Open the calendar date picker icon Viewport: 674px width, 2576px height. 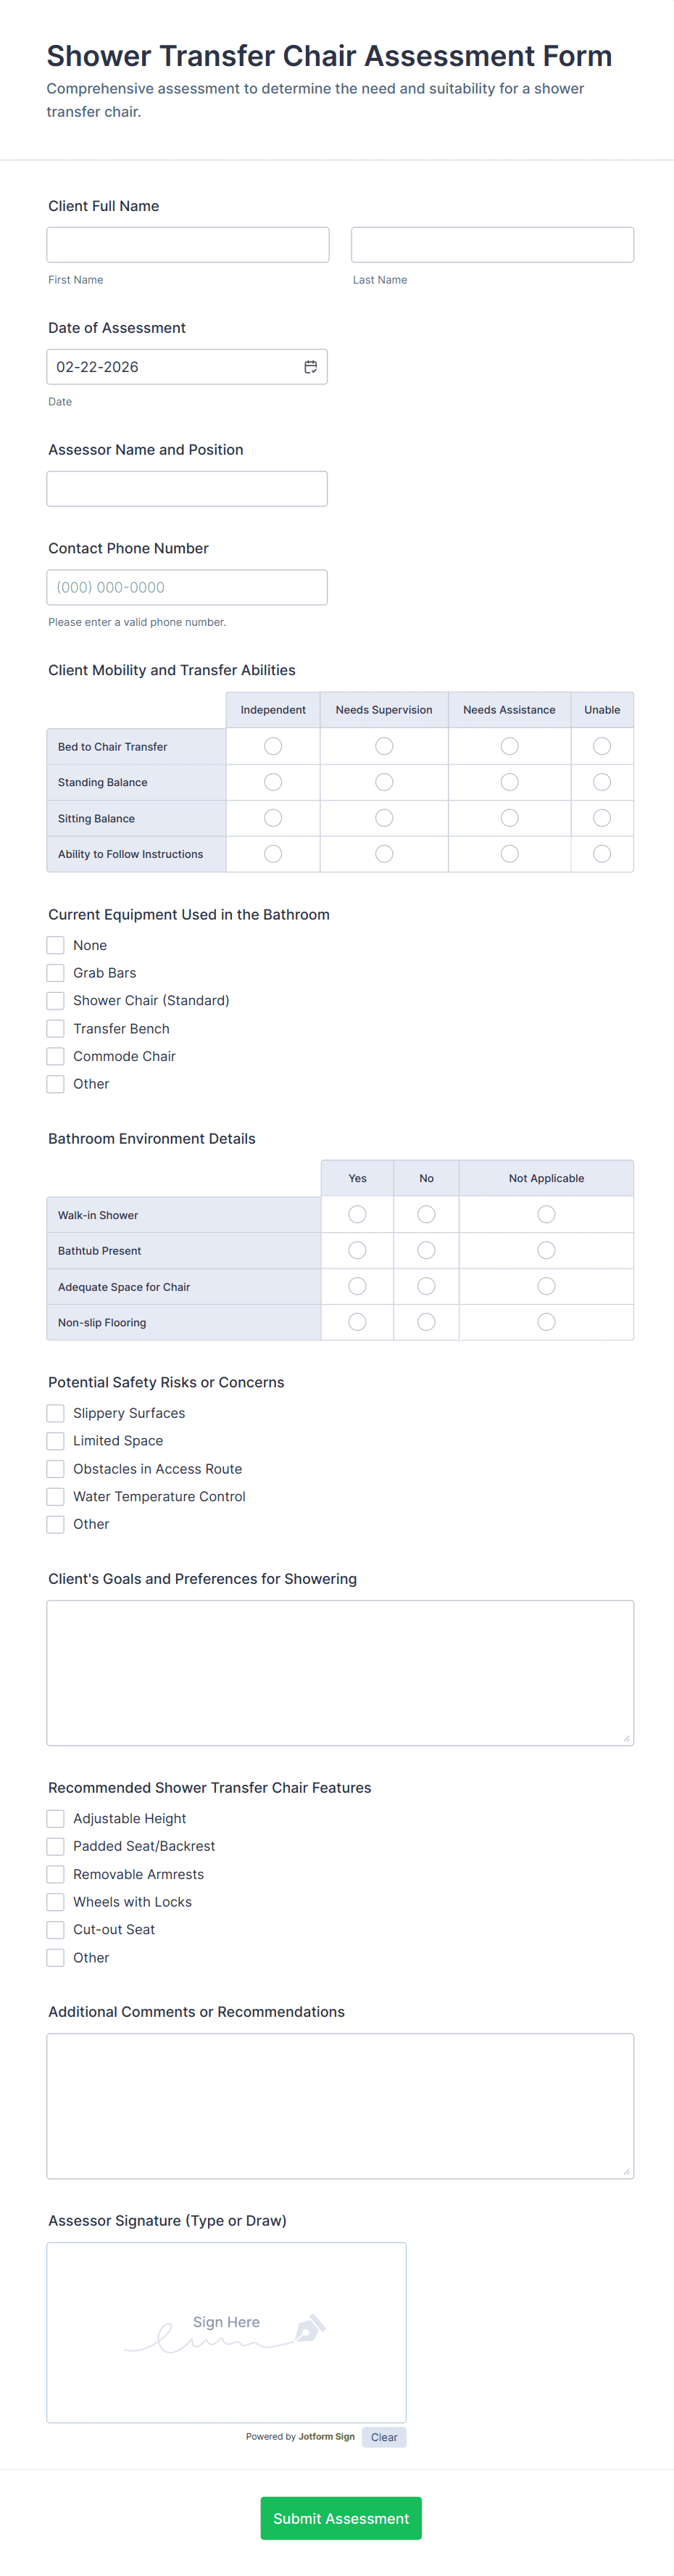click(x=311, y=367)
